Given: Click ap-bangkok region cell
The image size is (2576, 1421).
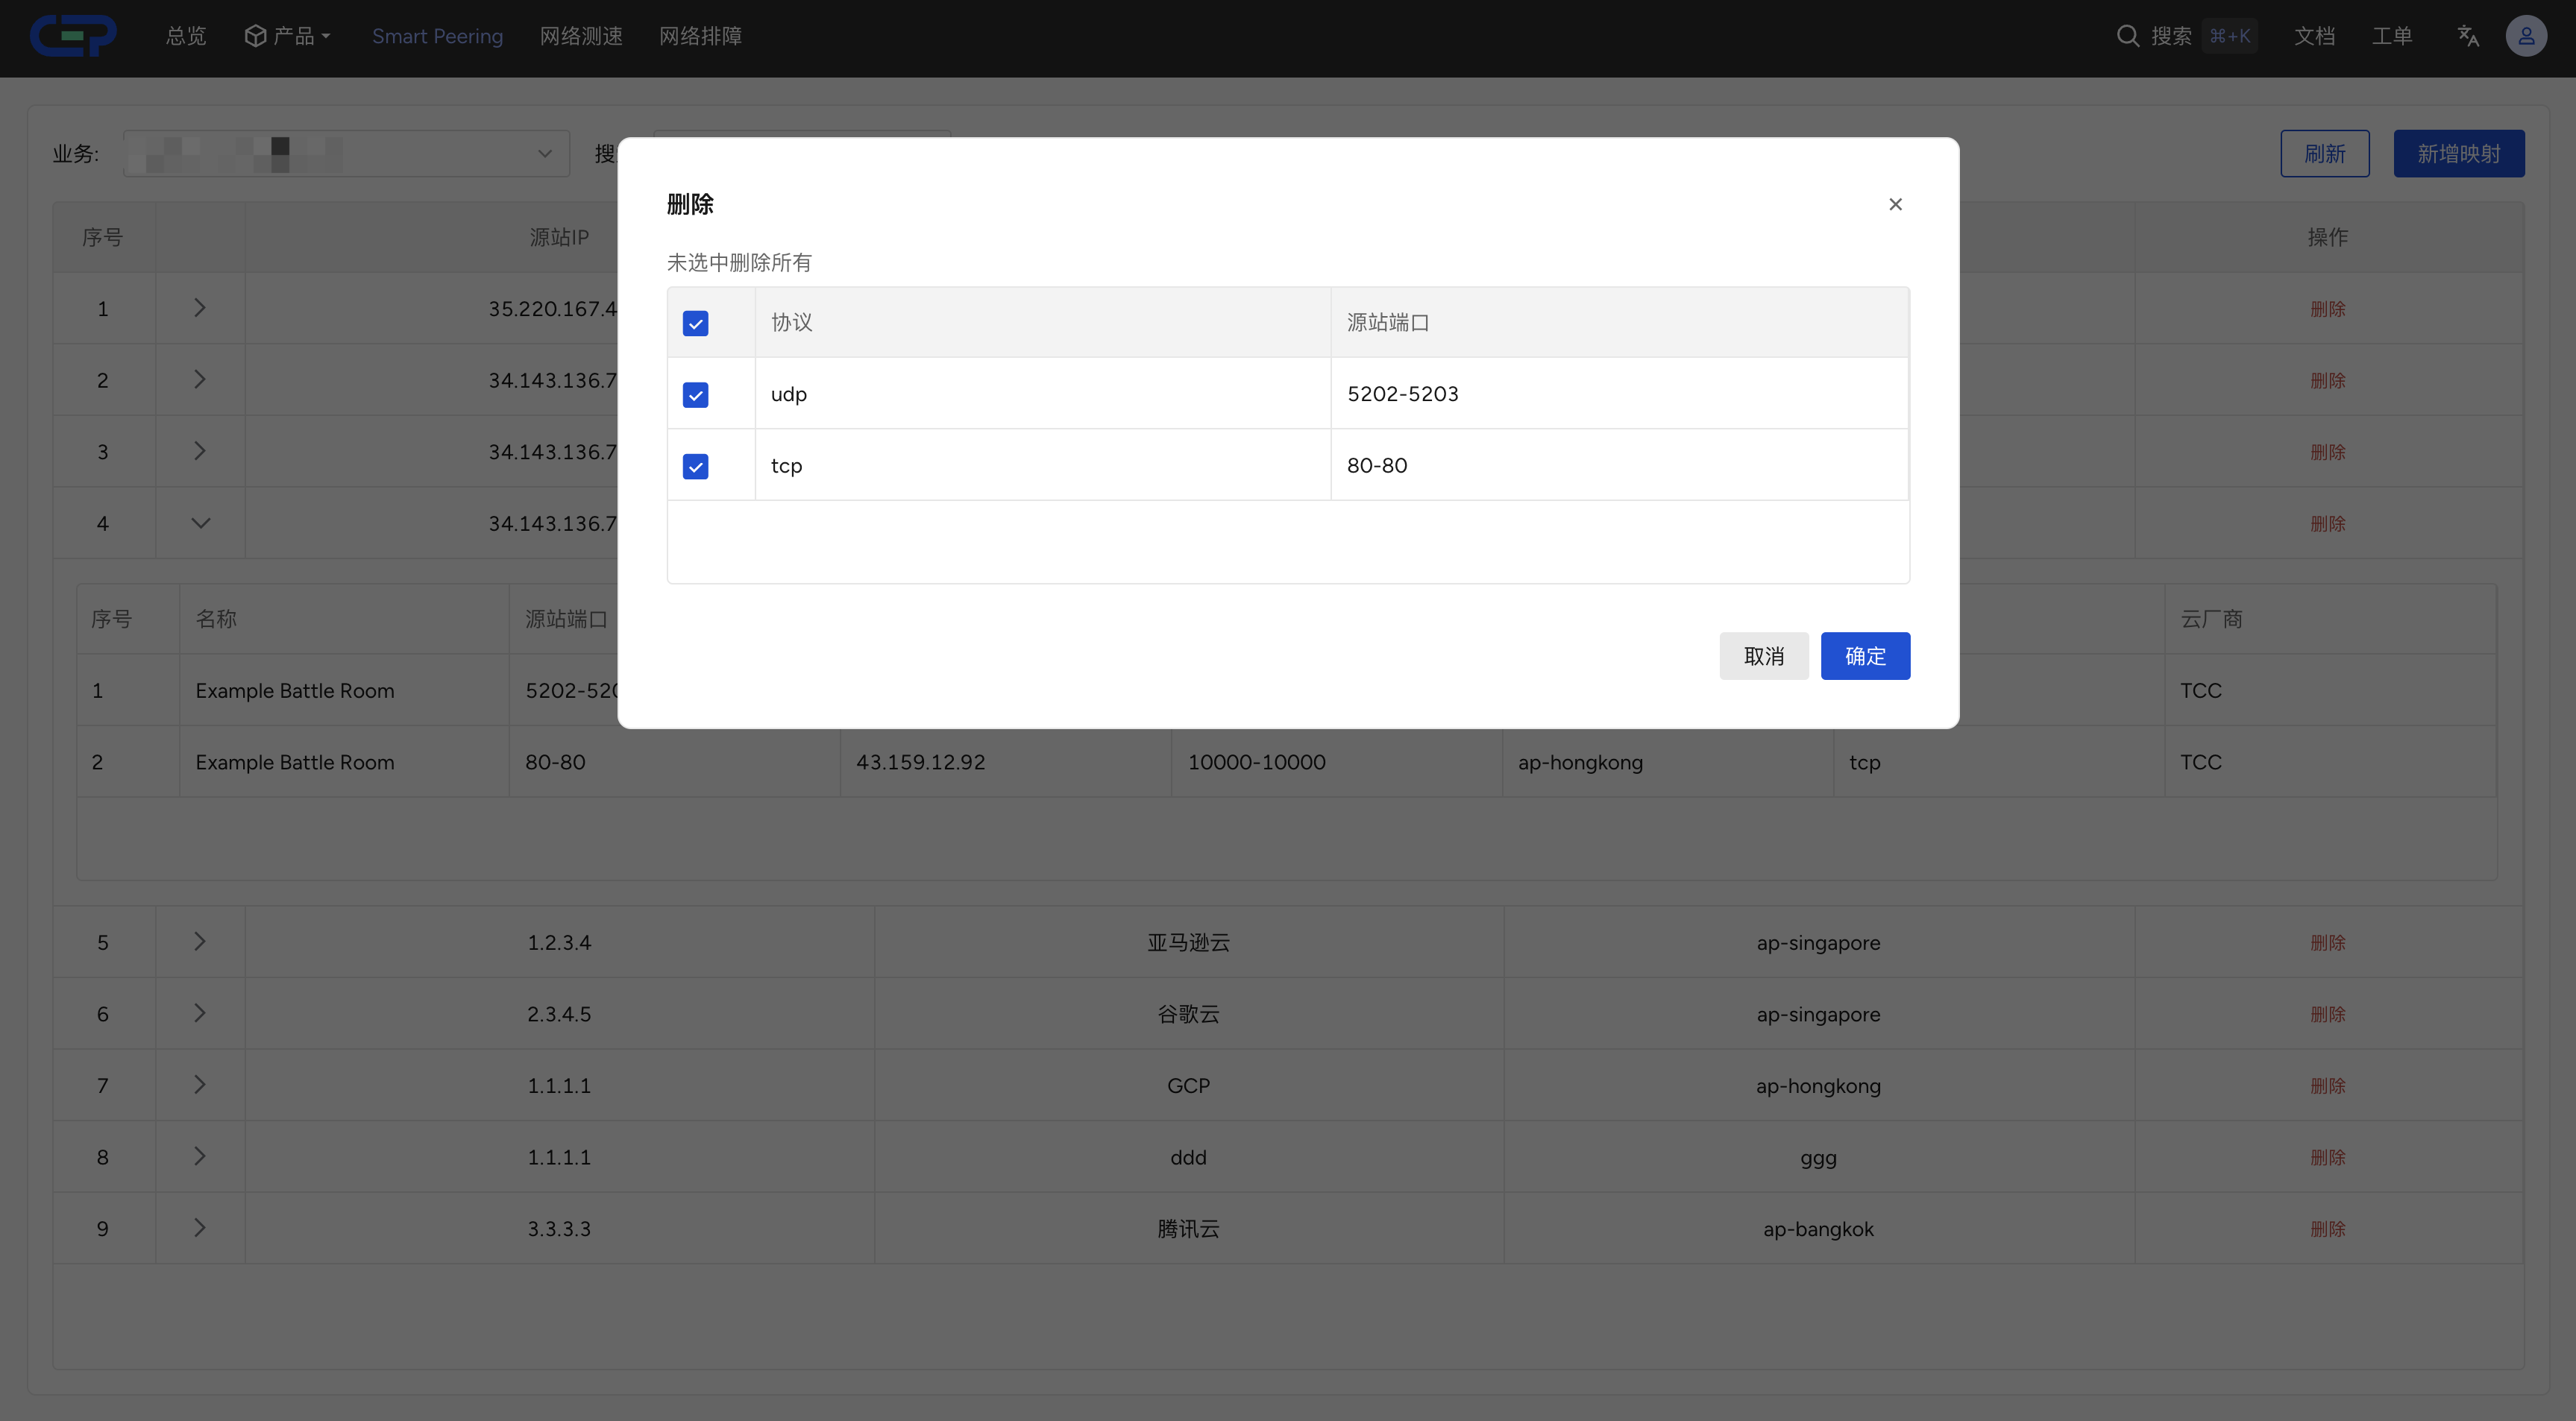Looking at the screenshot, I should click(1818, 1229).
